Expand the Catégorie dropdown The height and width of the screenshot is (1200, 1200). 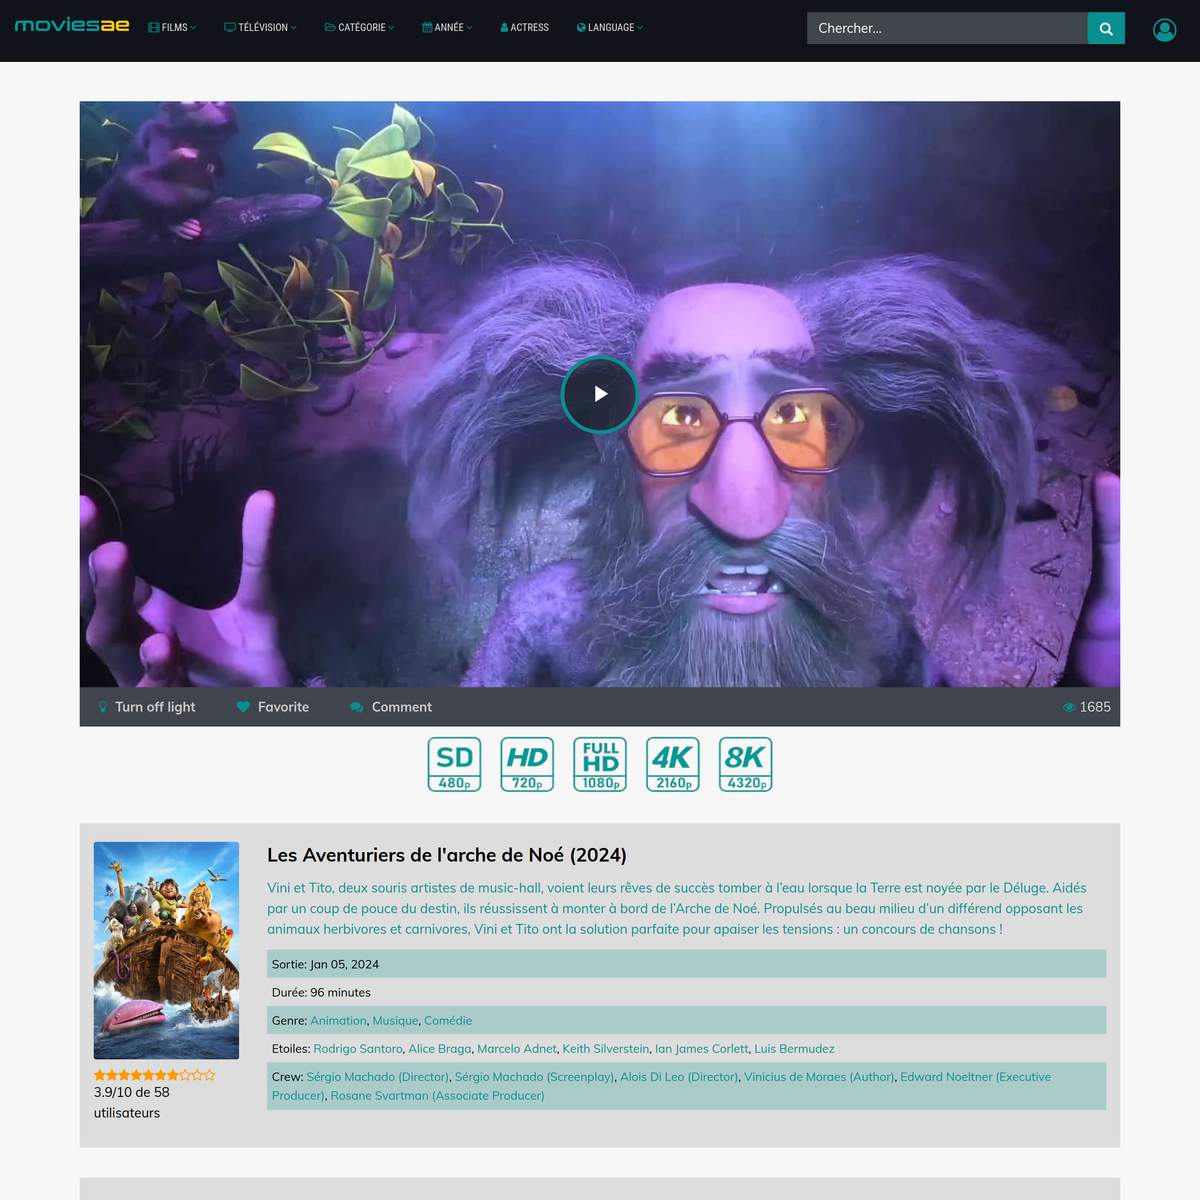coord(359,28)
